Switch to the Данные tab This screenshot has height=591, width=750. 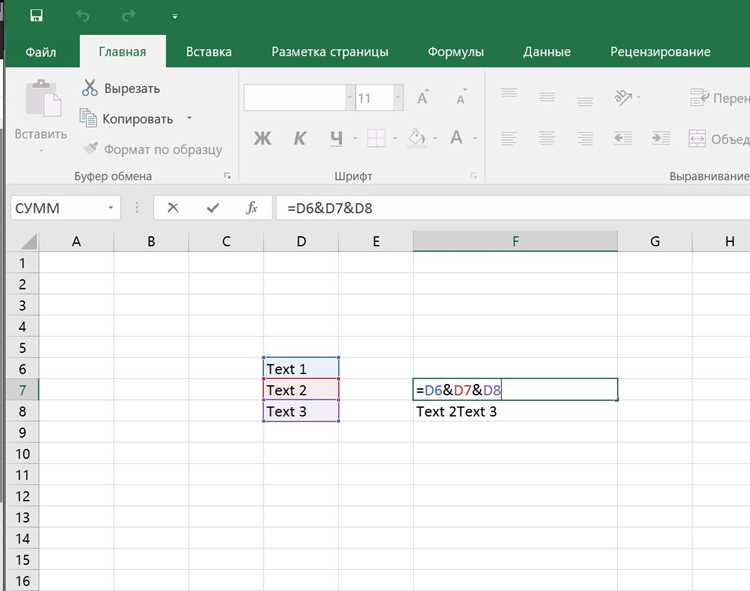pyautogui.click(x=547, y=52)
